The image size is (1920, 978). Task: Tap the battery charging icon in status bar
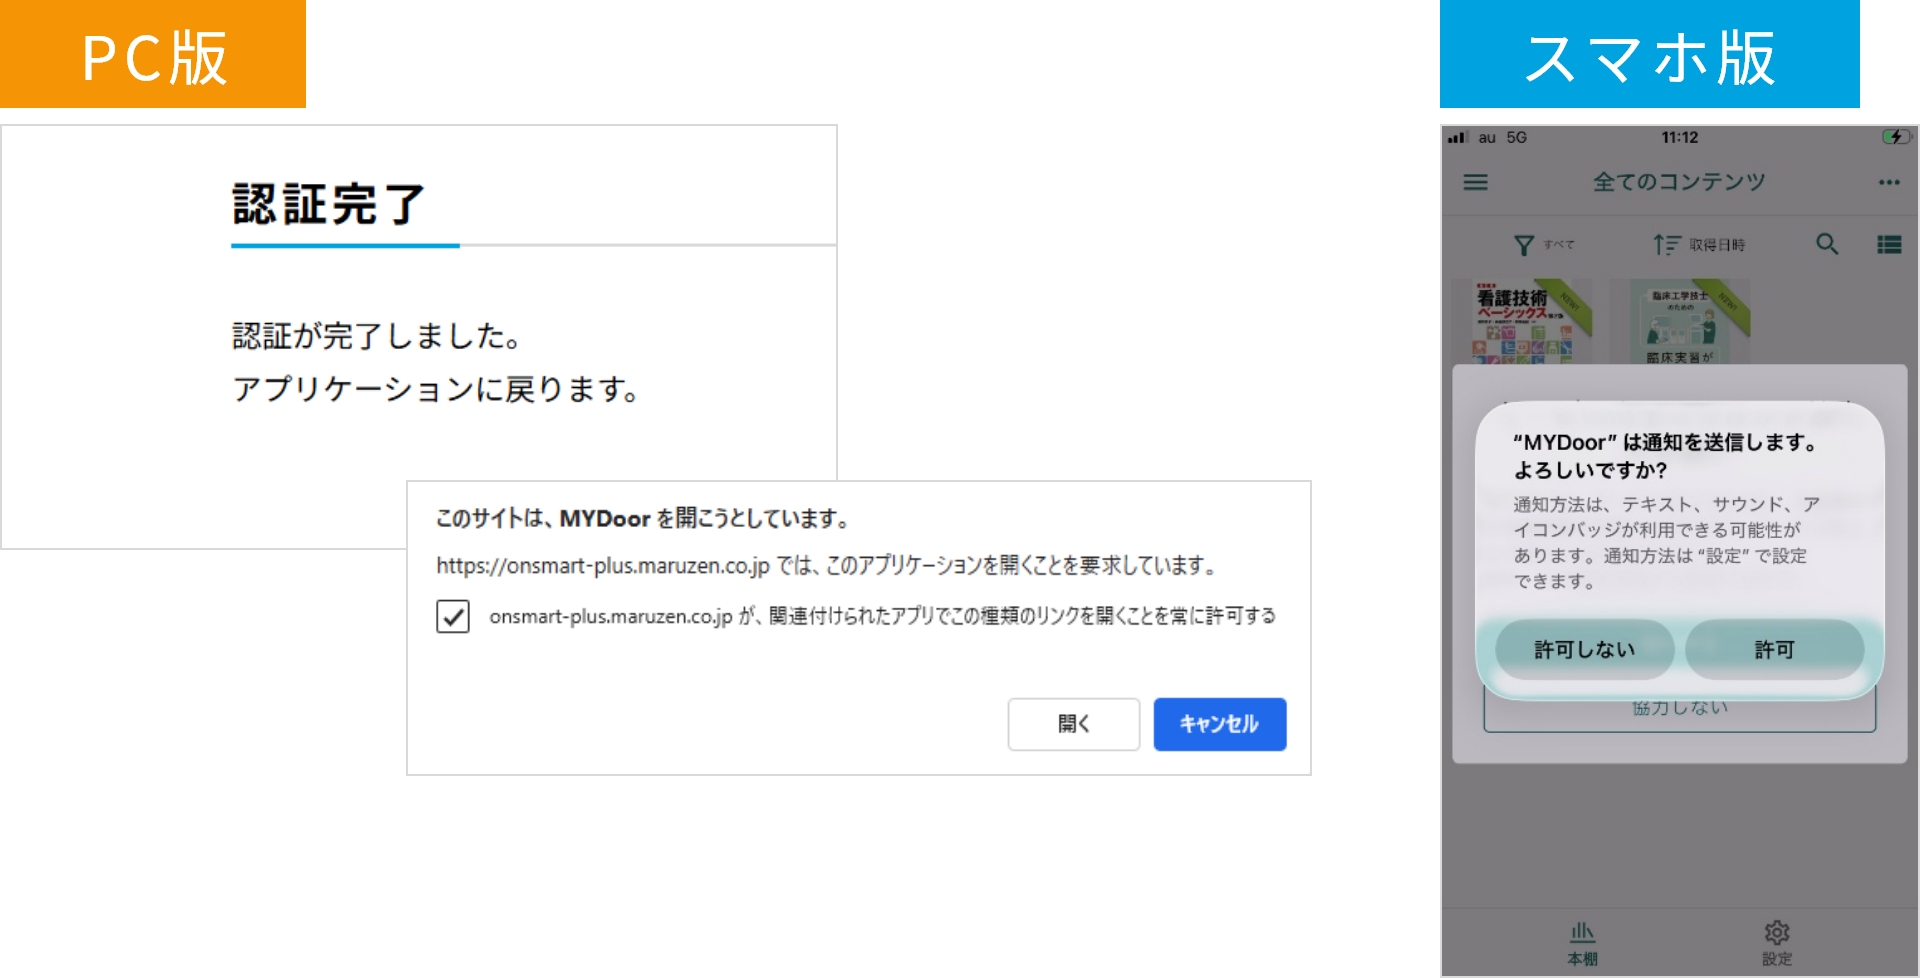(1895, 137)
